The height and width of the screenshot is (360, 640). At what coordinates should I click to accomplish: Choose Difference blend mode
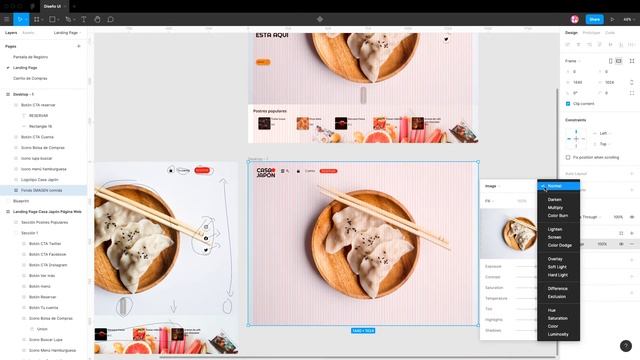pyautogui.click(x=558, y=289)
